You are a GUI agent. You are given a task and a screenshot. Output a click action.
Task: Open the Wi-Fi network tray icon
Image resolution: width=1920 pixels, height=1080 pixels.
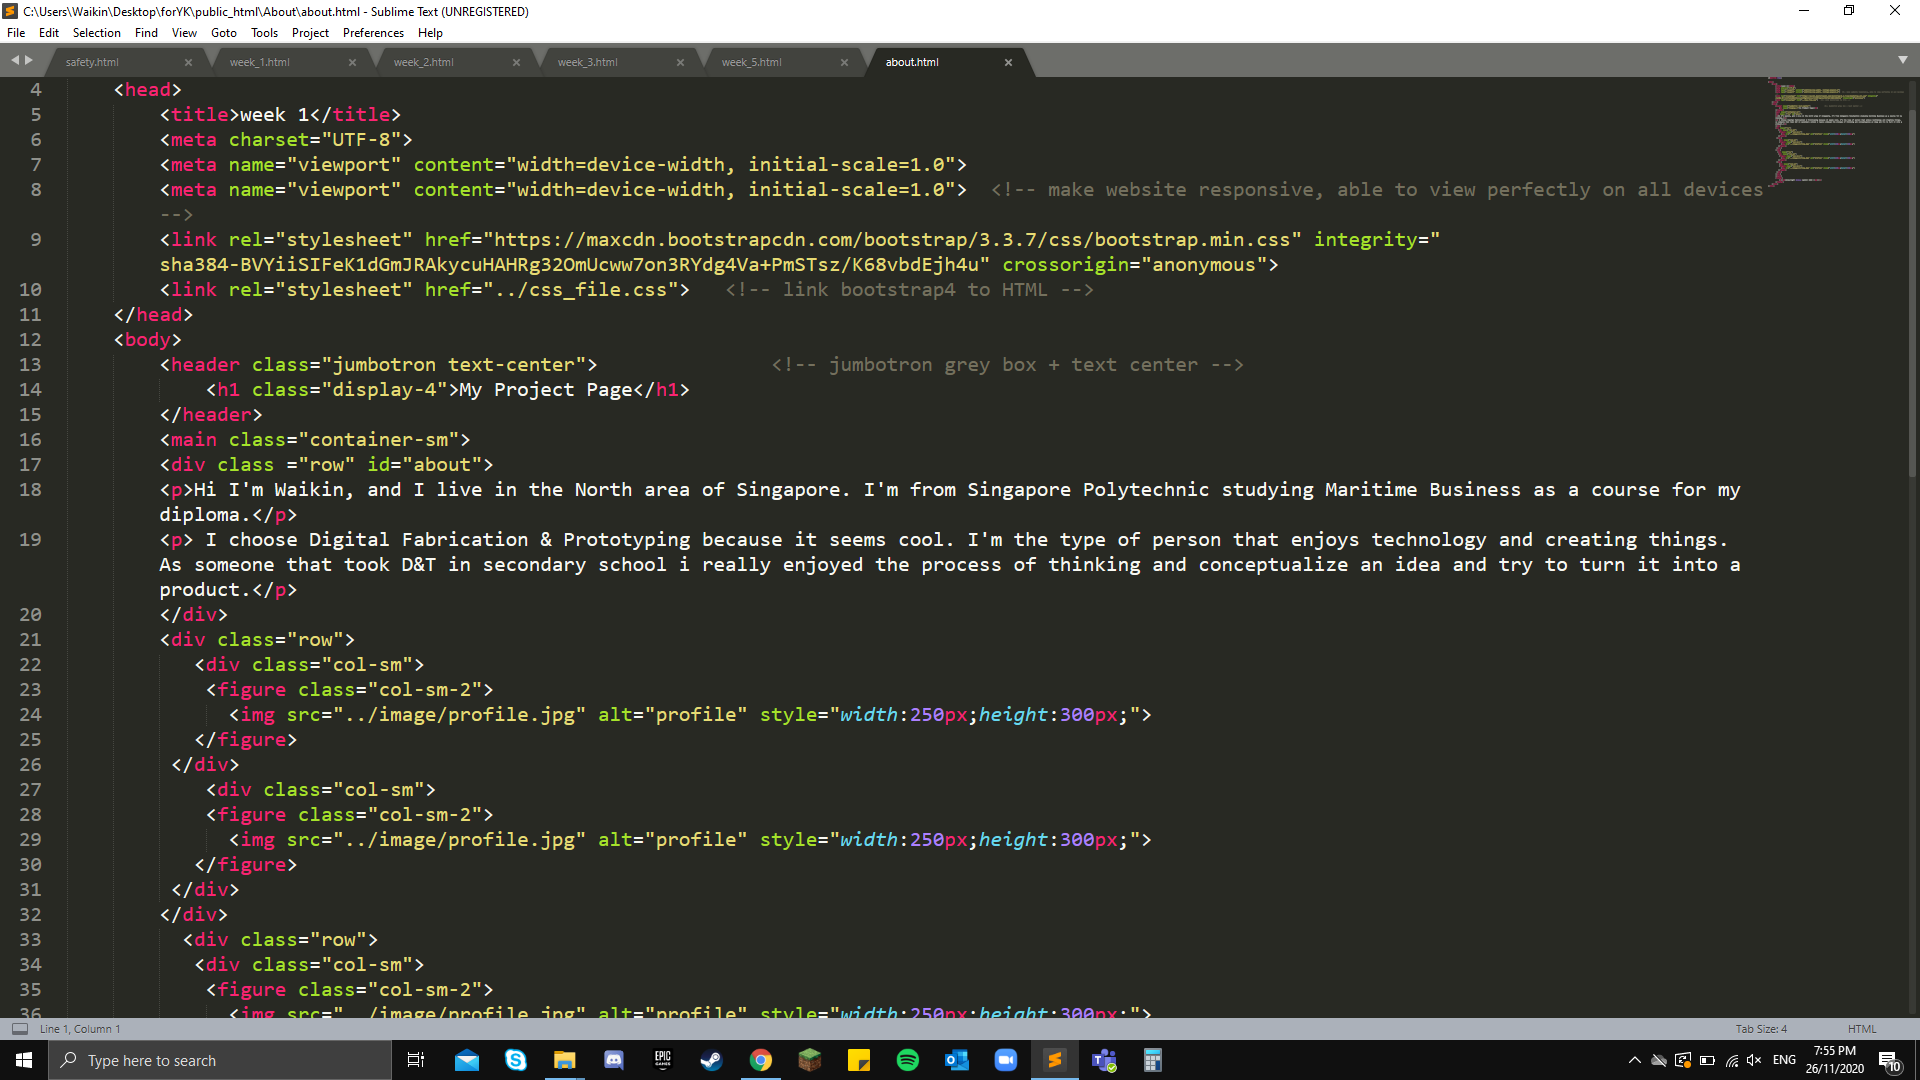pos(1732,1060)
